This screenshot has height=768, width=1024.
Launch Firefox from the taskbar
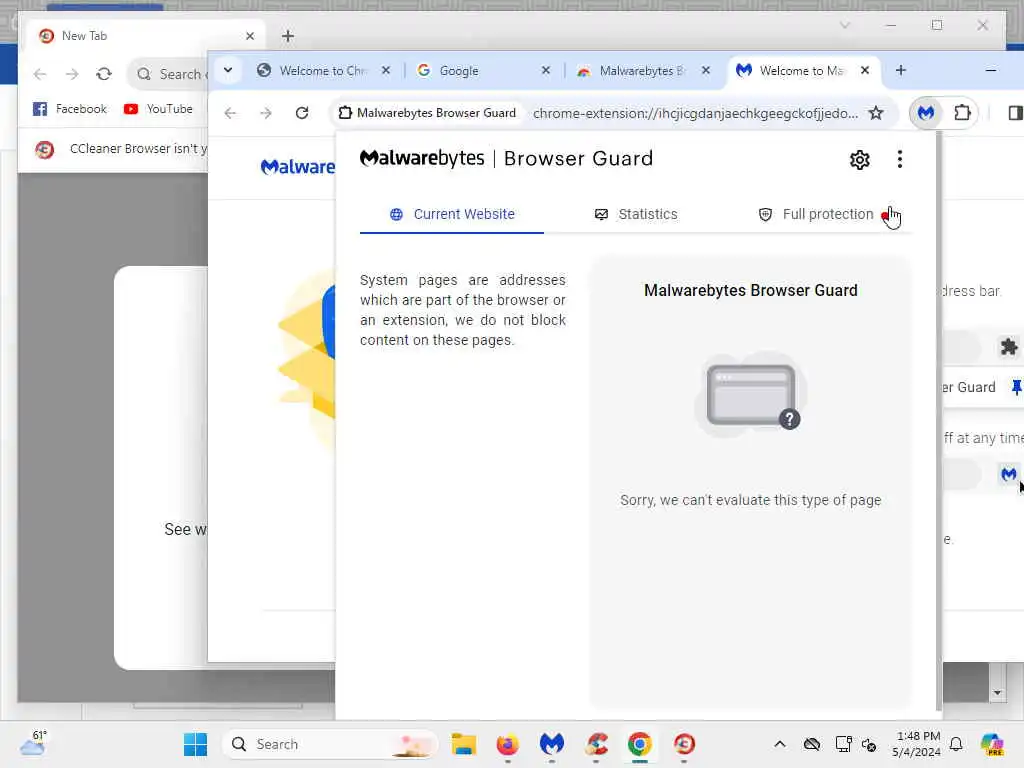pyautogui.click(x=507, y=744)
